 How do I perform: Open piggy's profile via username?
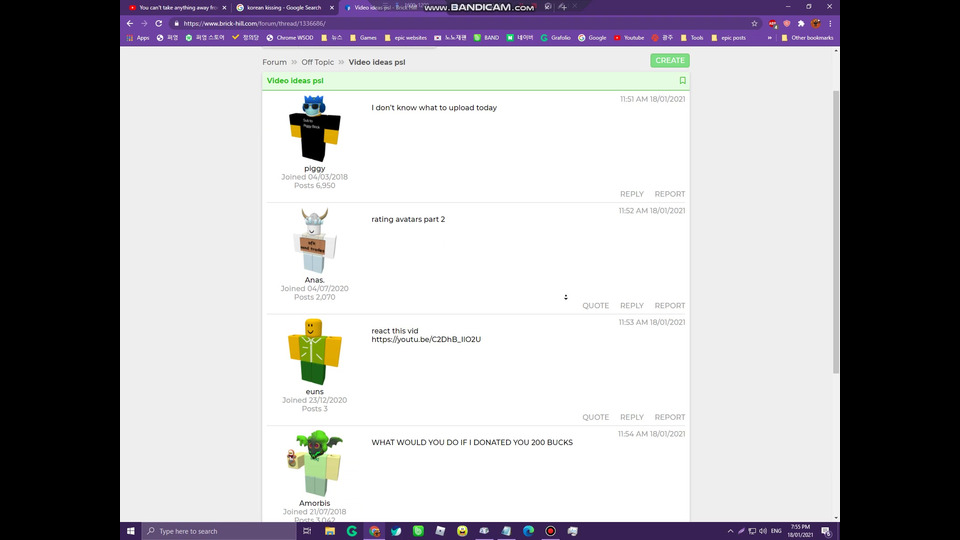[x=314, y=168]
